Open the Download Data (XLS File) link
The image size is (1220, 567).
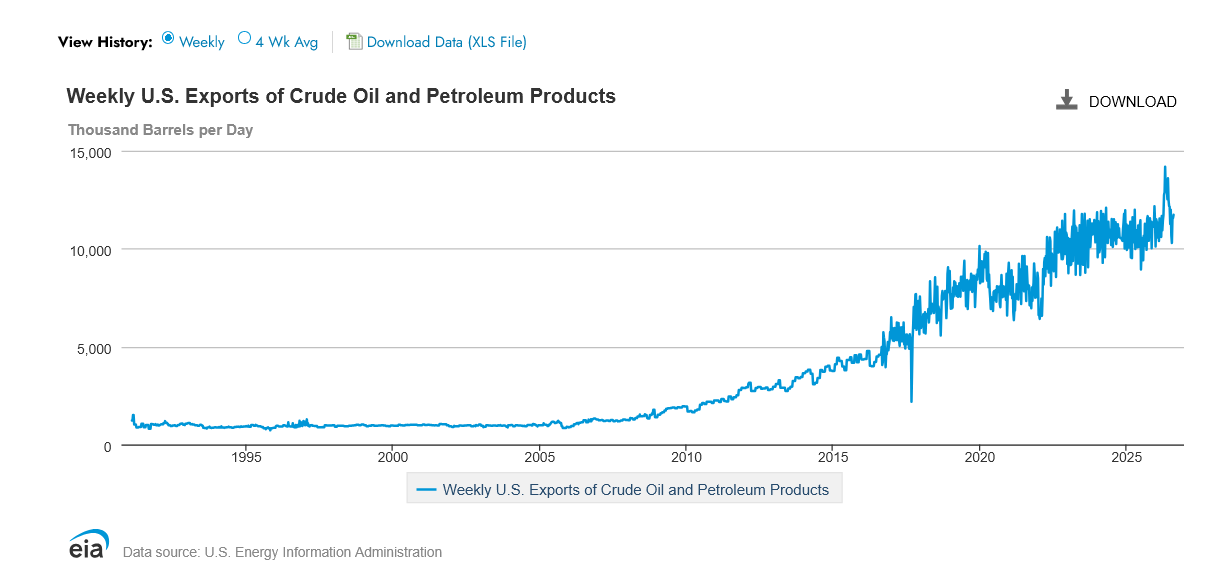point(447,42)
